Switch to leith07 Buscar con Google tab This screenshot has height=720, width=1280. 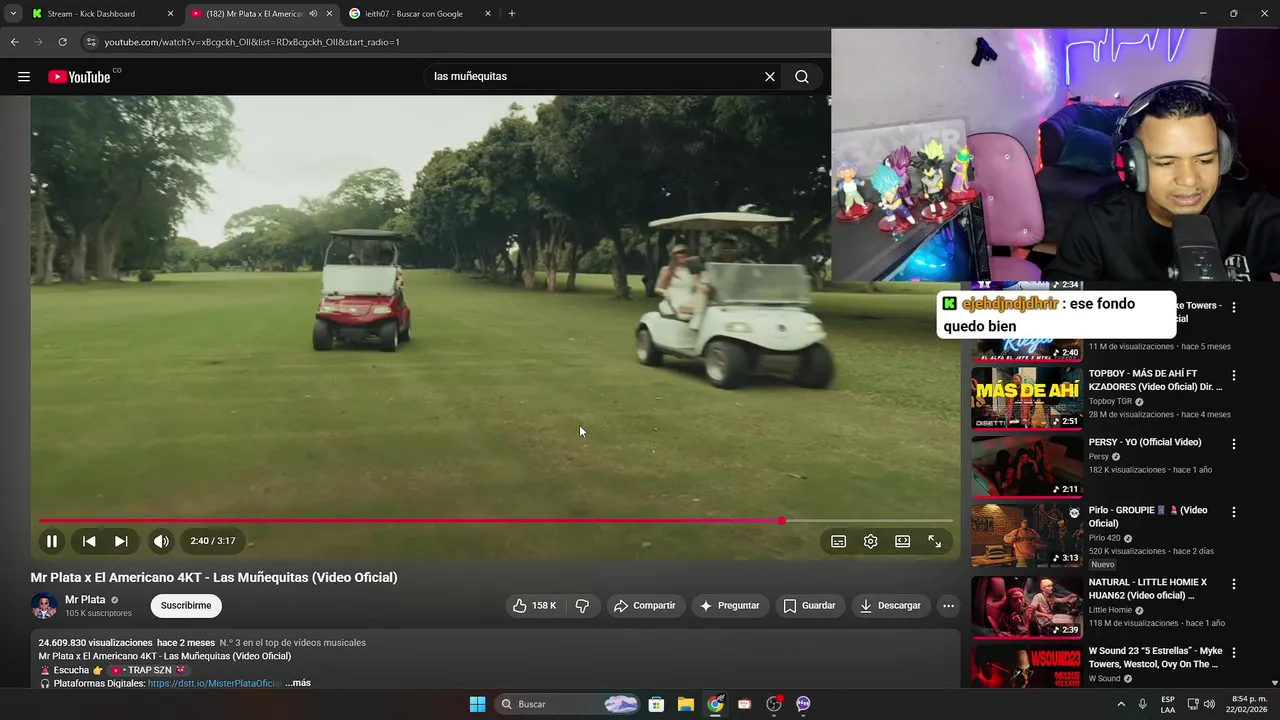[420, 14]
